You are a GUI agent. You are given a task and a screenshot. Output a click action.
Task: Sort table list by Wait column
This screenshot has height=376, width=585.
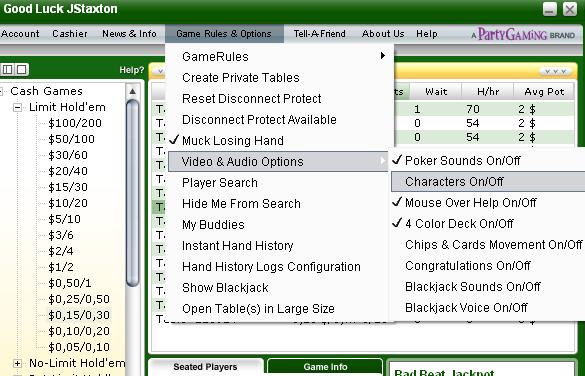(436, 91)
